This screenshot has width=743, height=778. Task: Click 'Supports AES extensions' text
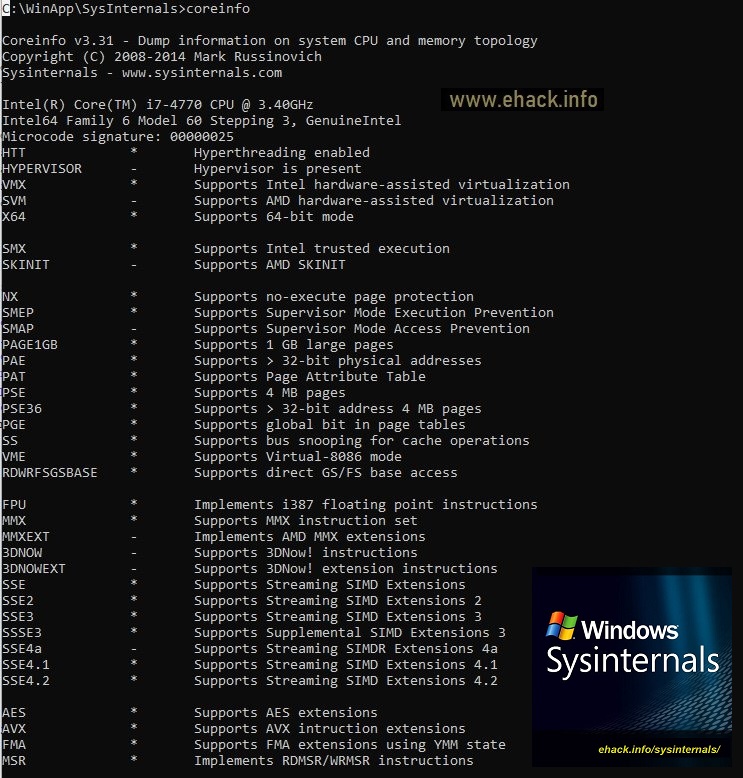[x=286, y=713]
